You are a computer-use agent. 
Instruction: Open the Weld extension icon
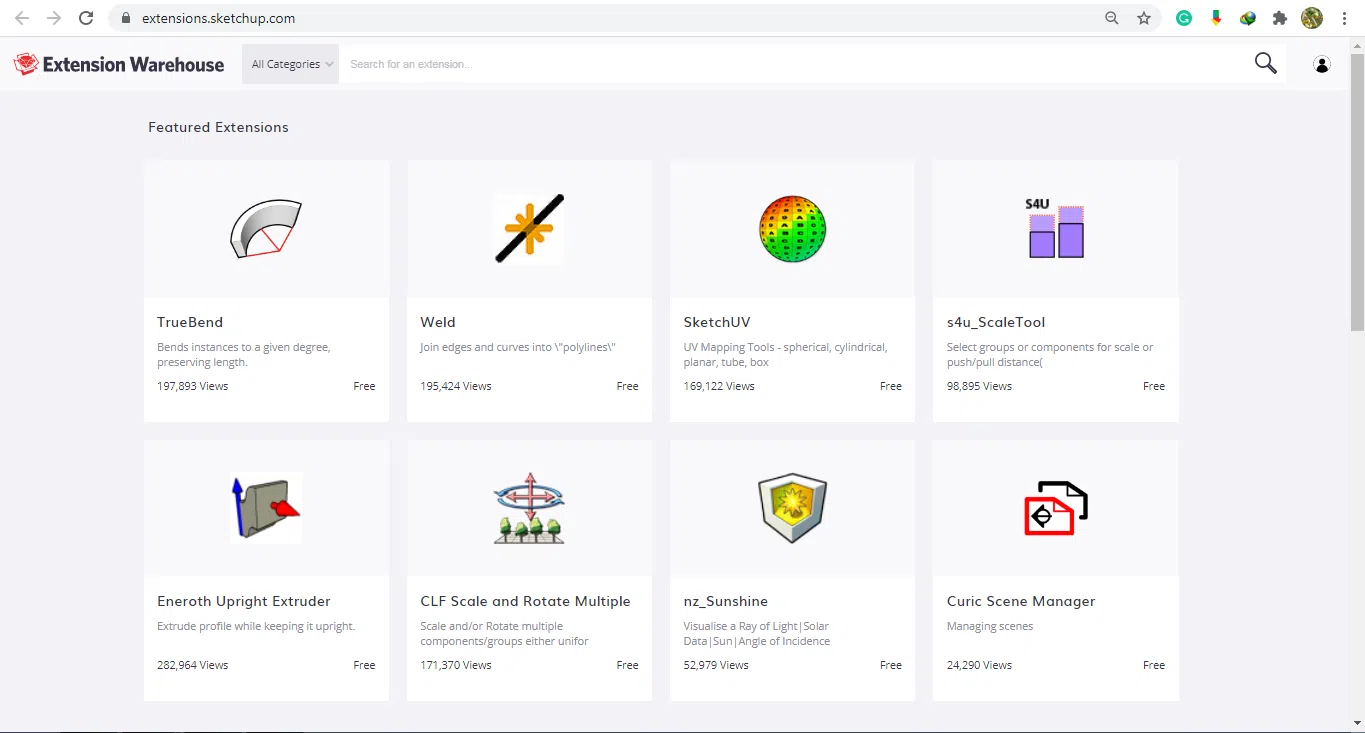click(529, 229)
